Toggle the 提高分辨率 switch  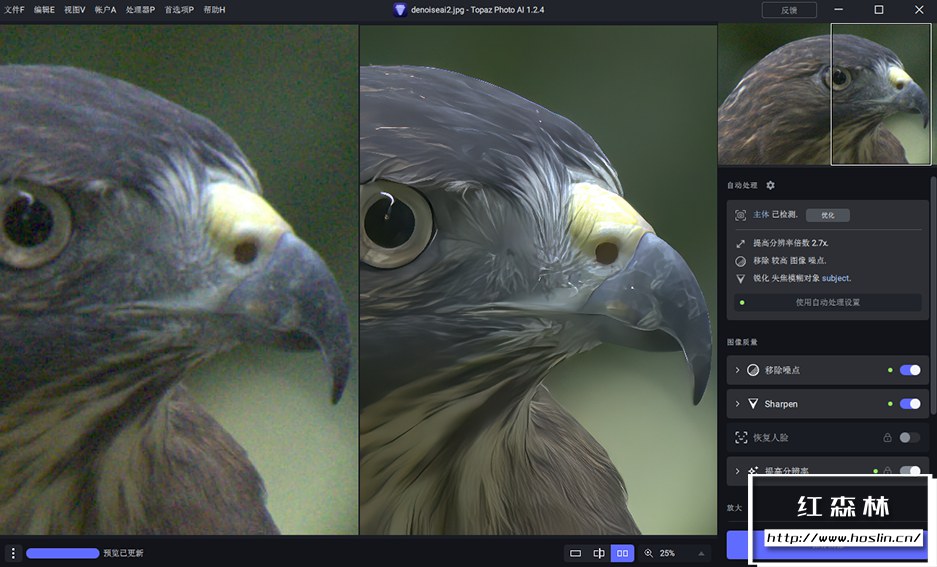910,471
